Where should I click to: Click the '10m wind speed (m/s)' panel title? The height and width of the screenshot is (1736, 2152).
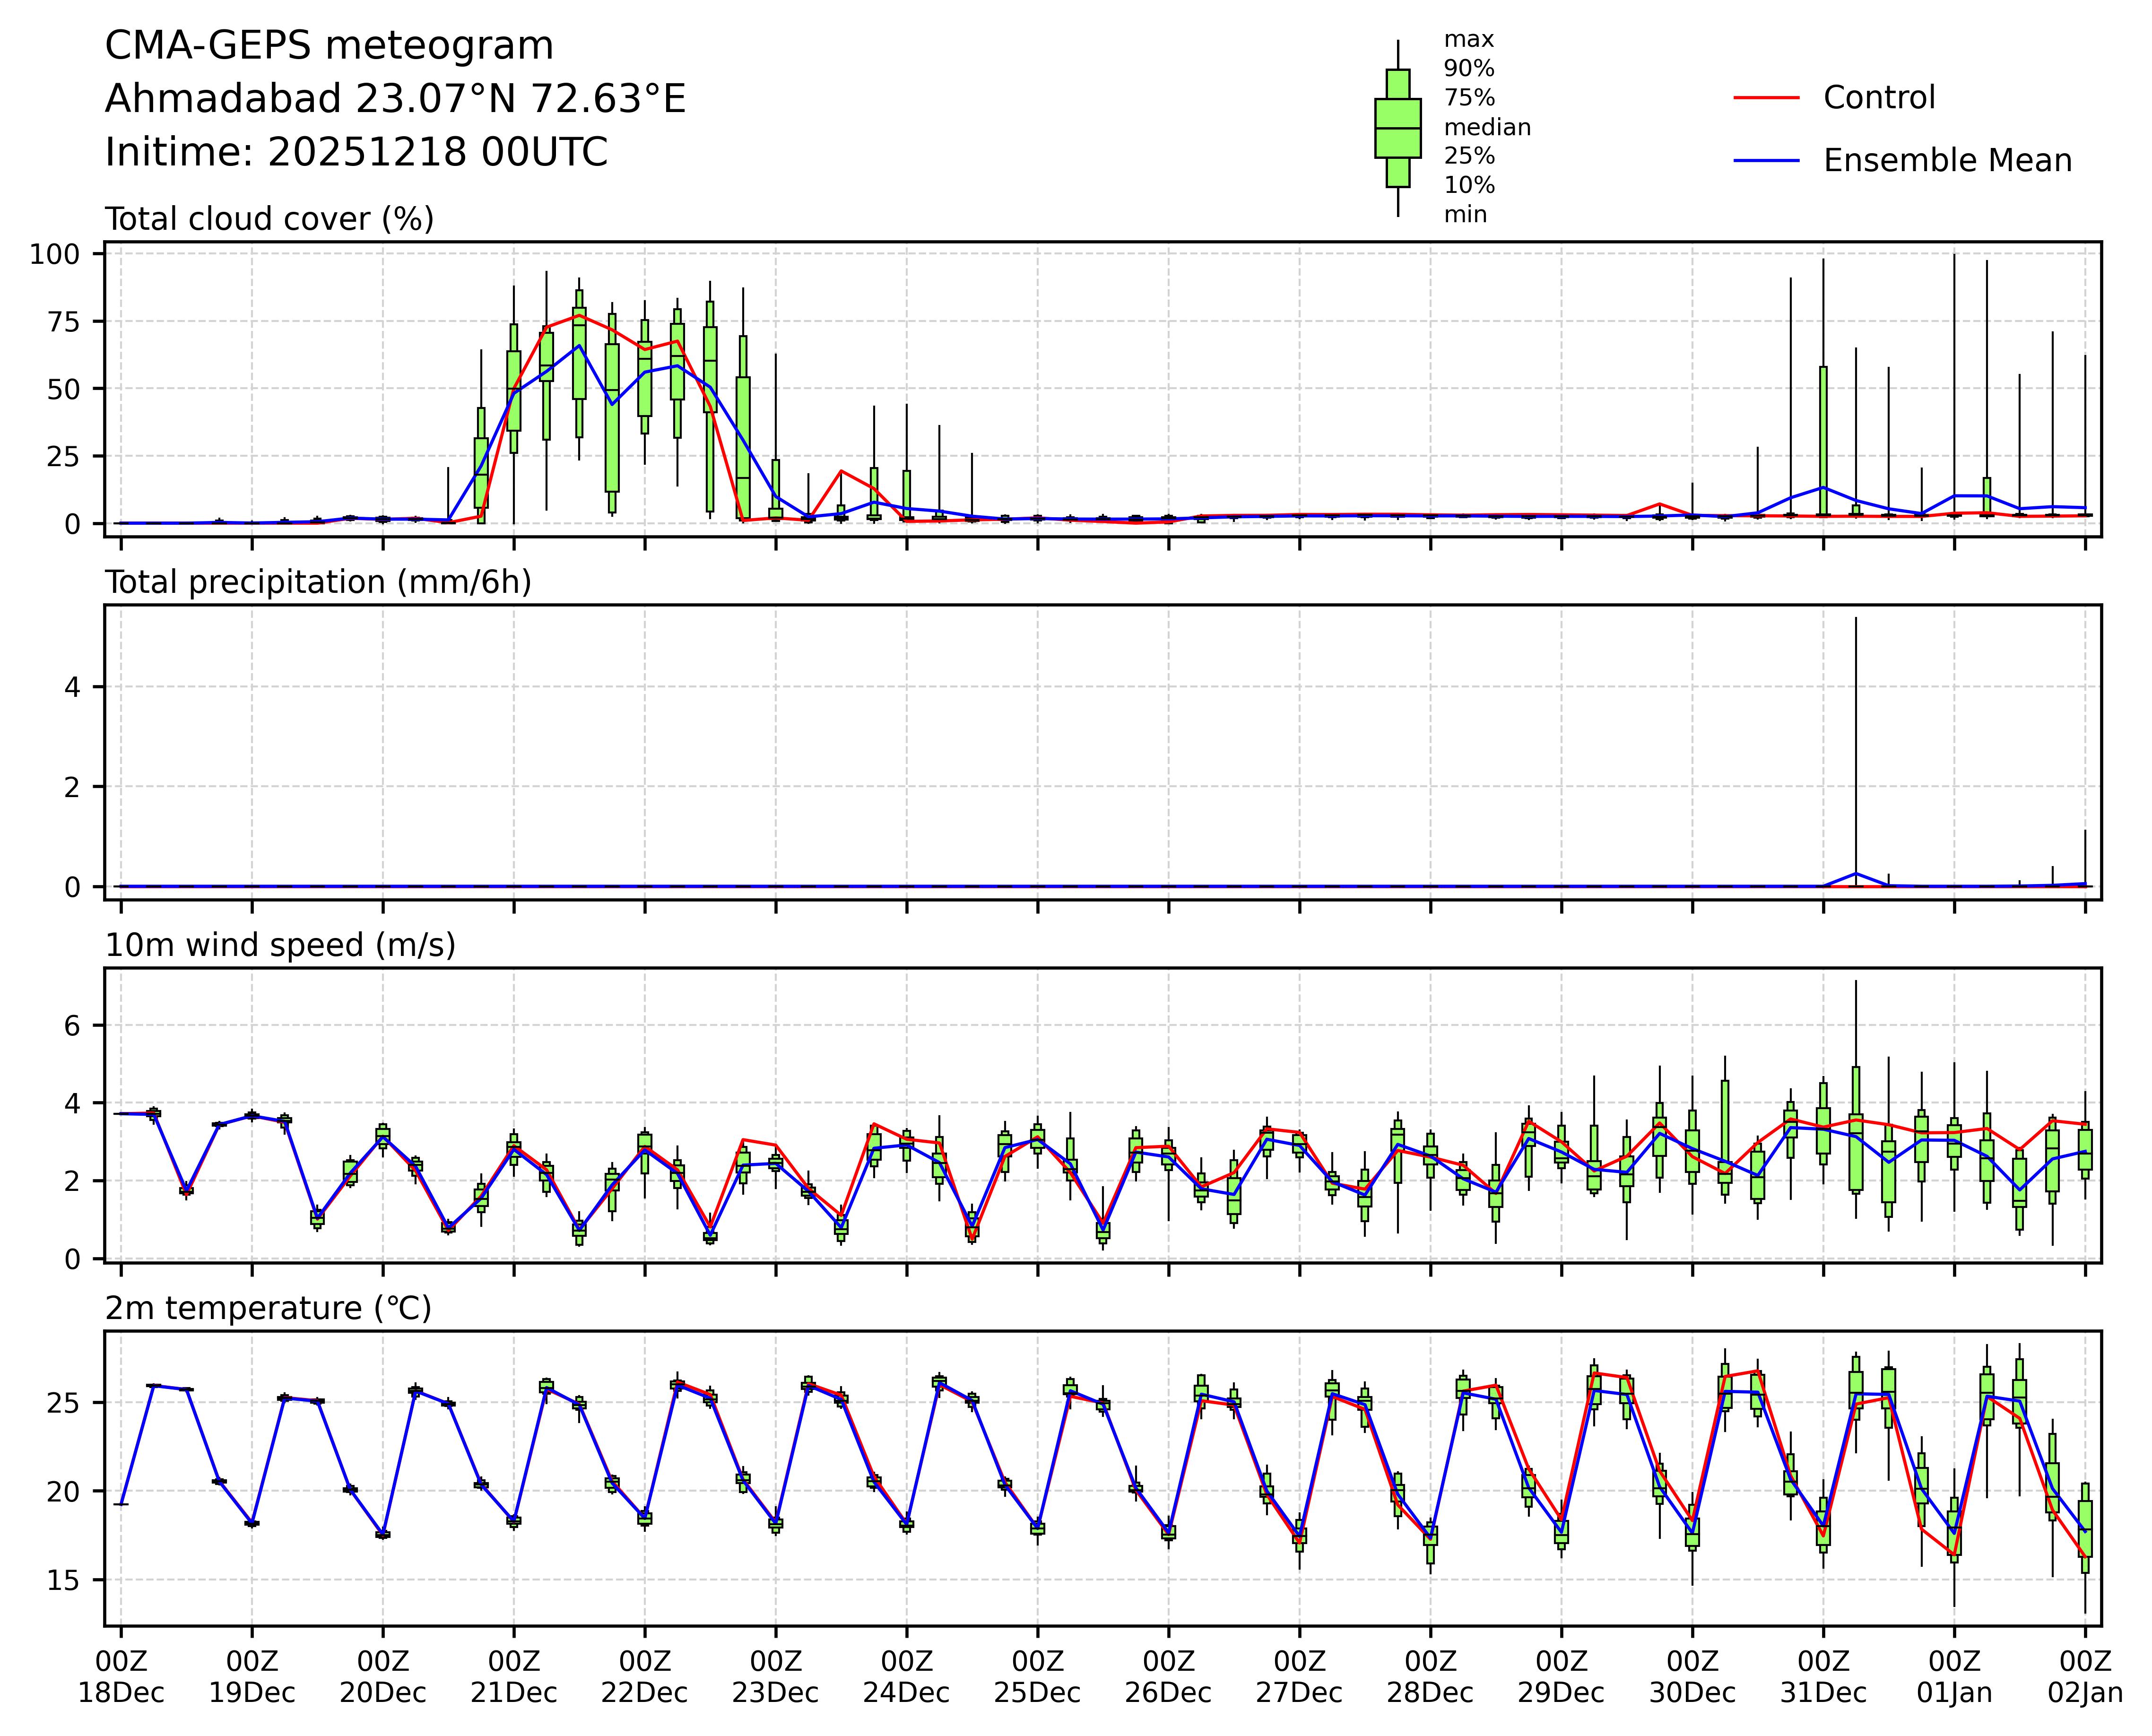pyautogui.click(x=280, y=945)
